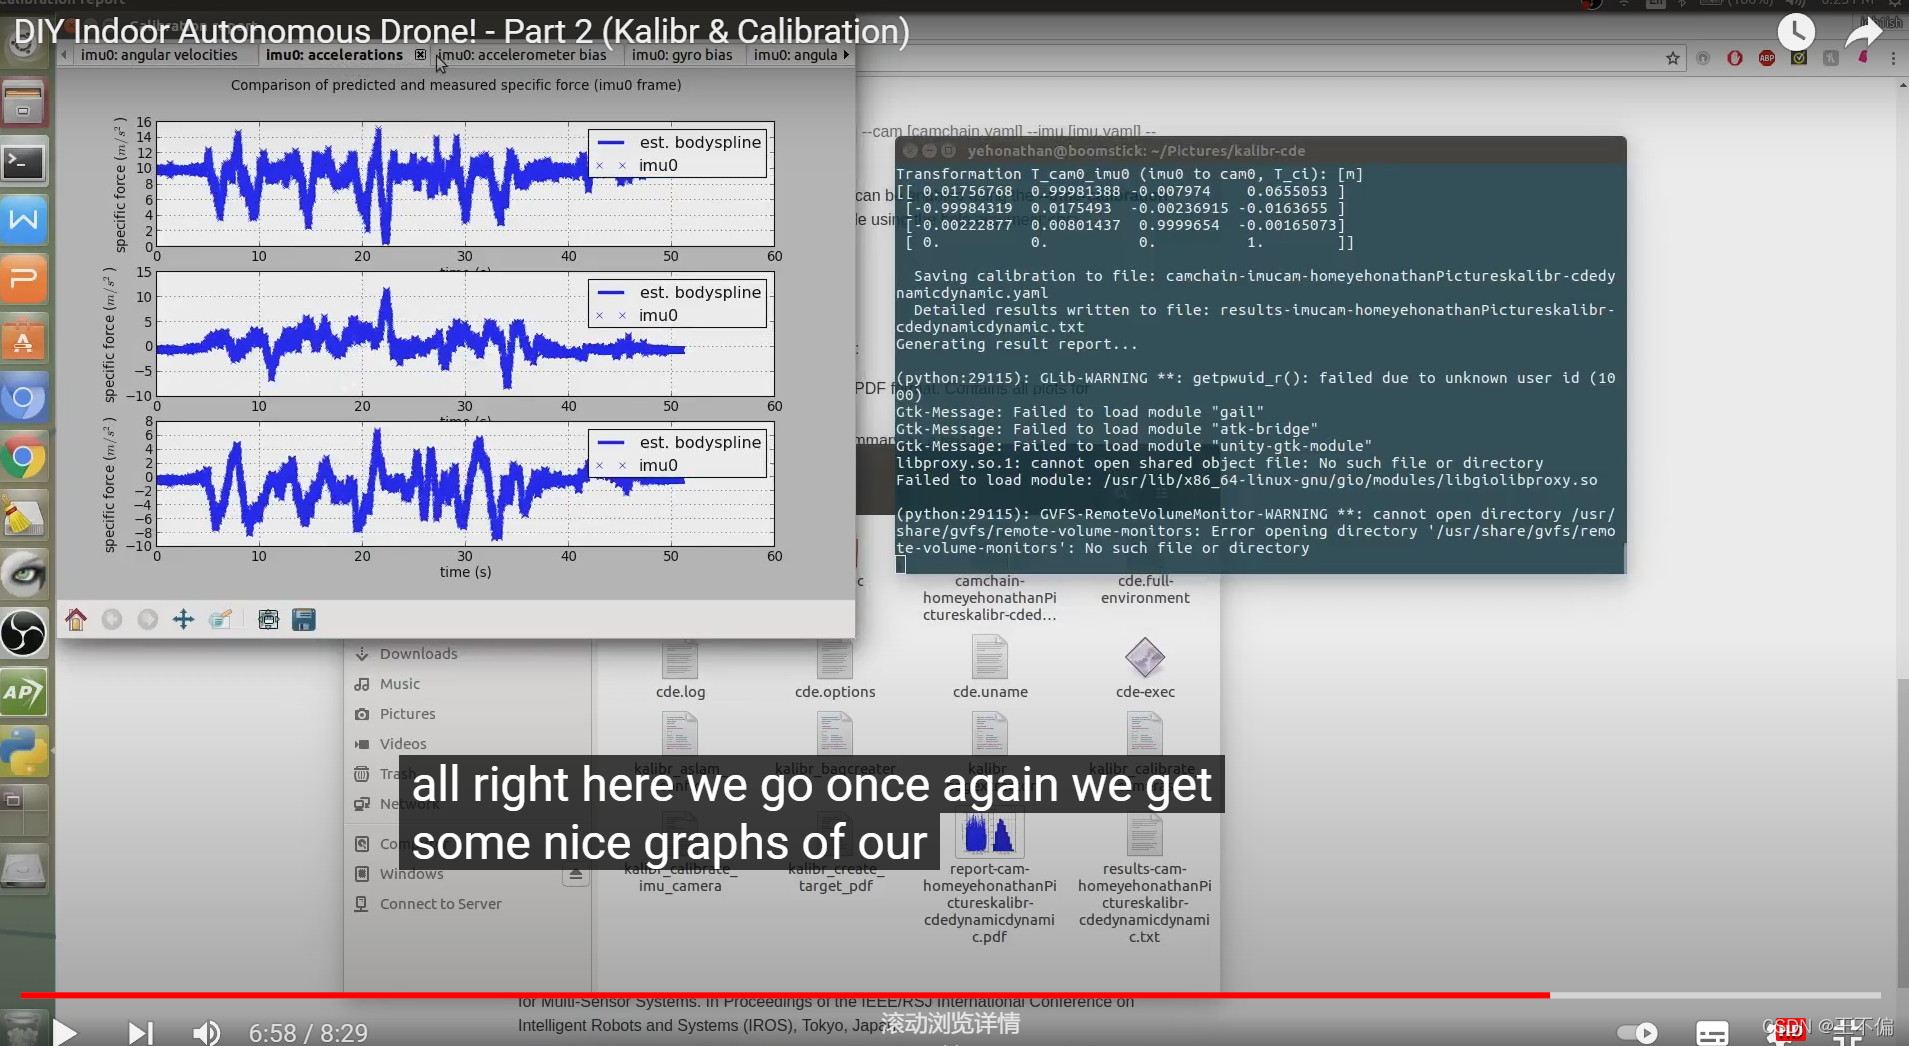
Task: Toggle the autoplay switch
Action: pos(1638,1032)
